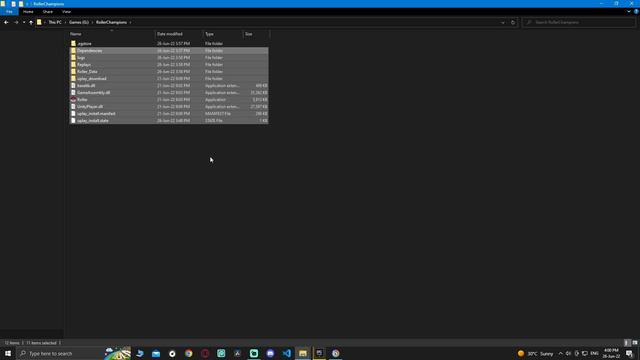Click the network tray icon
The width and height of the screenshot is (640, 360).
(x=585, y=353)
